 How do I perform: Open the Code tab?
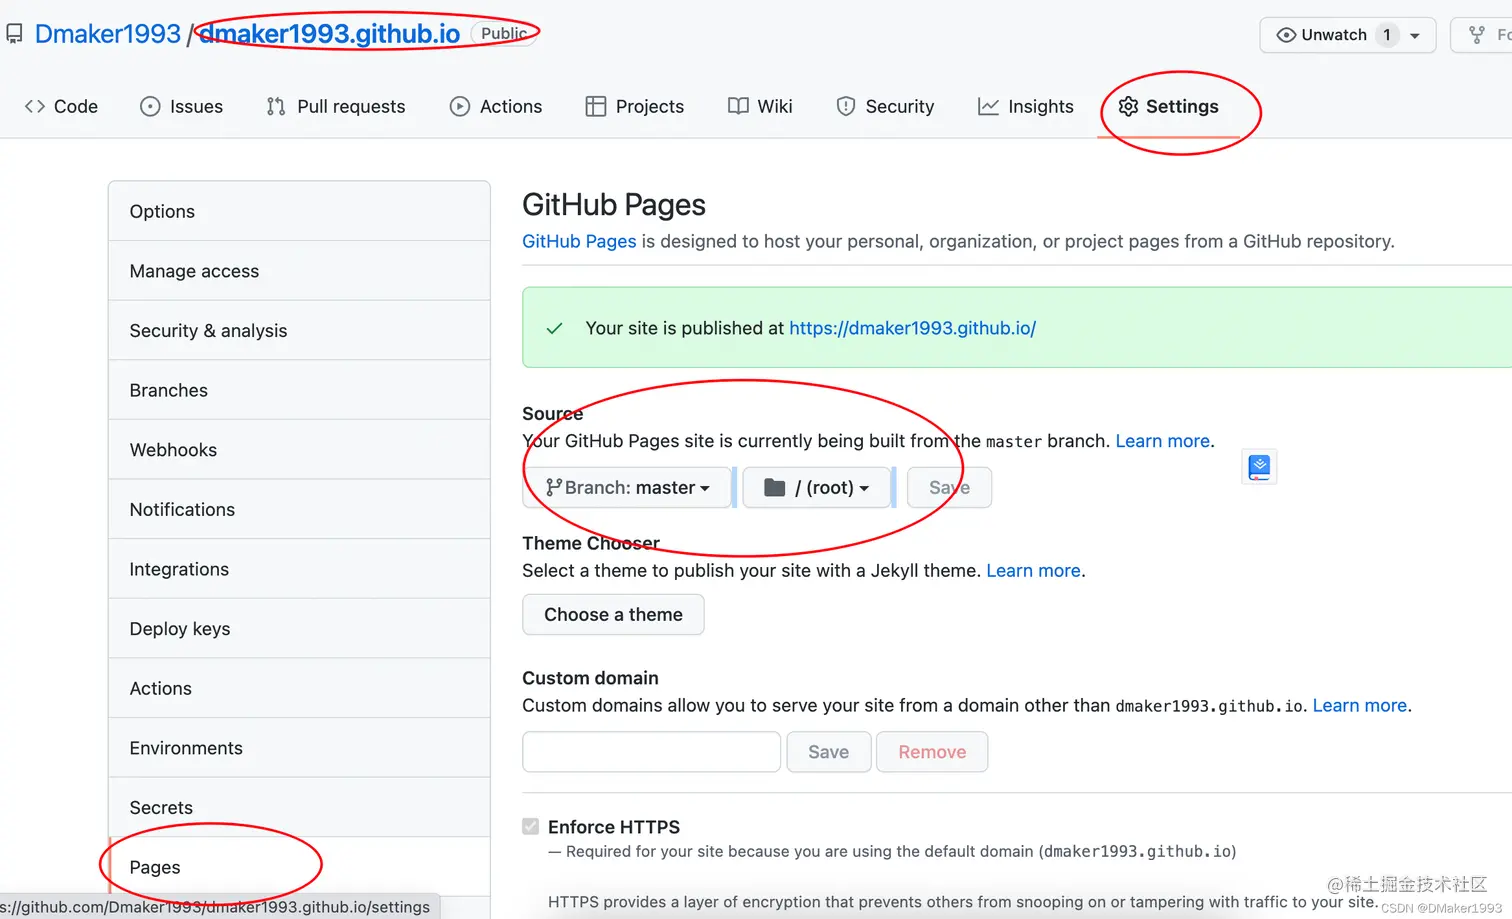[61, 106]
